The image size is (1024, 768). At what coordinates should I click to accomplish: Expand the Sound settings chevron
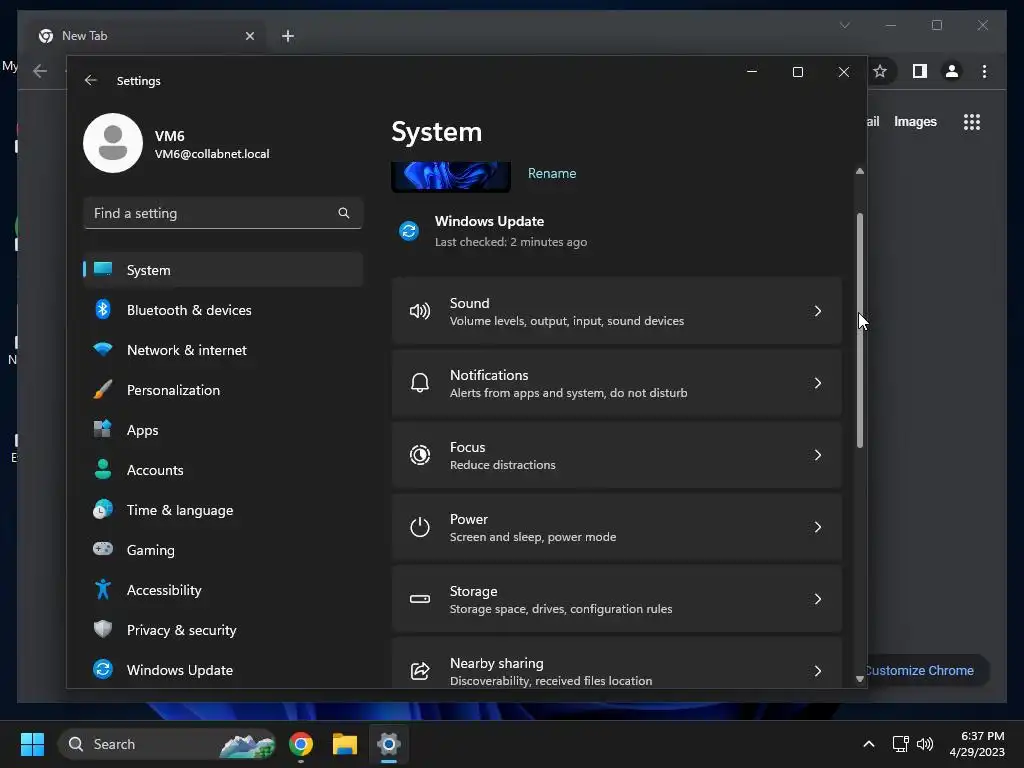[818, 311]
